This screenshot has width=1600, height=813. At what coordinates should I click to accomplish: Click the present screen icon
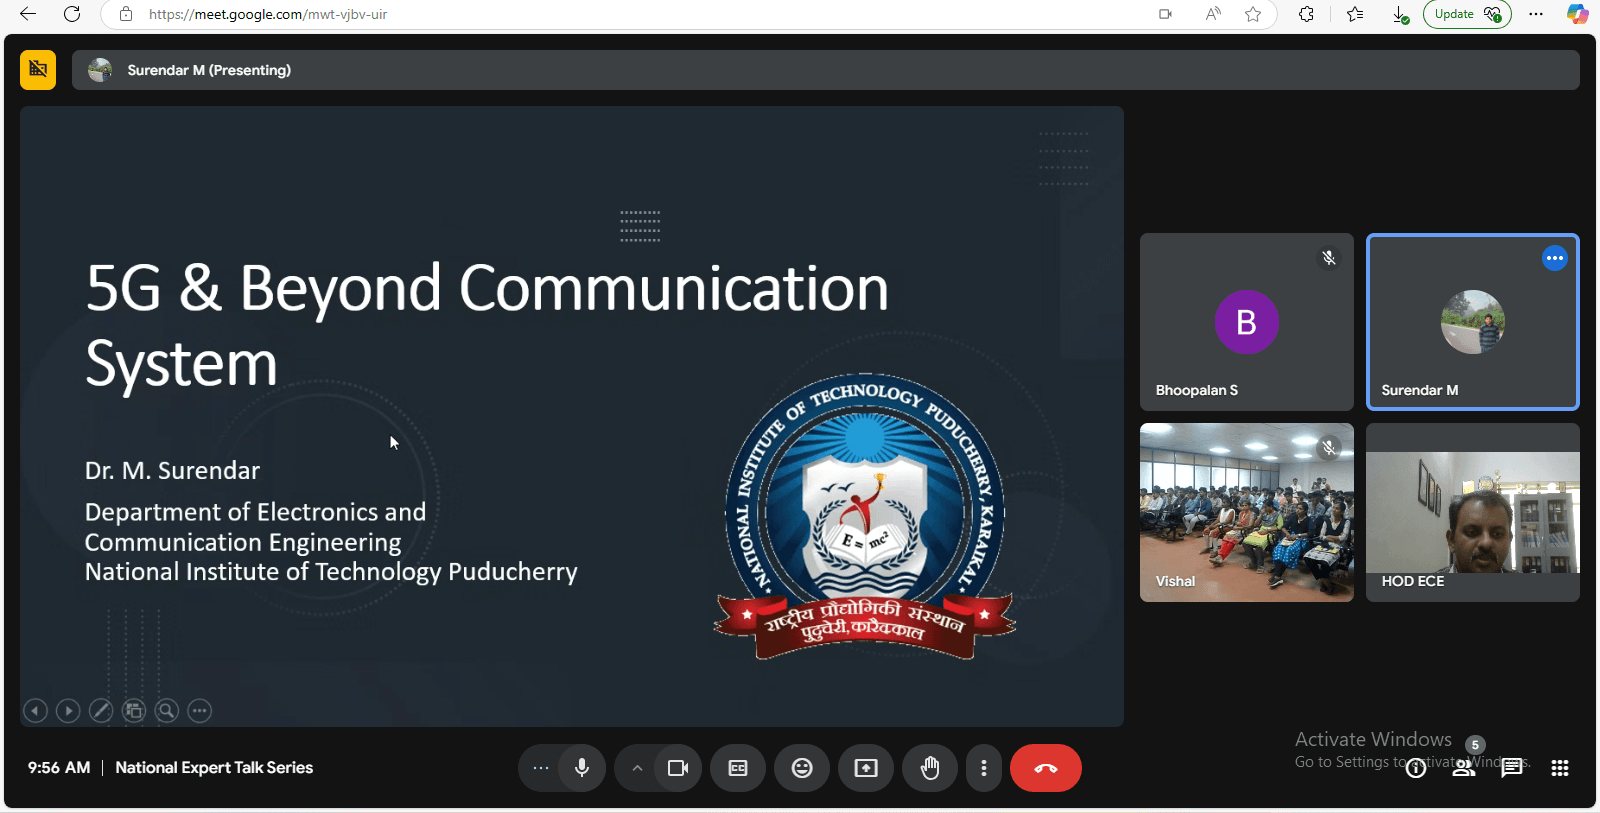point(866,768)
